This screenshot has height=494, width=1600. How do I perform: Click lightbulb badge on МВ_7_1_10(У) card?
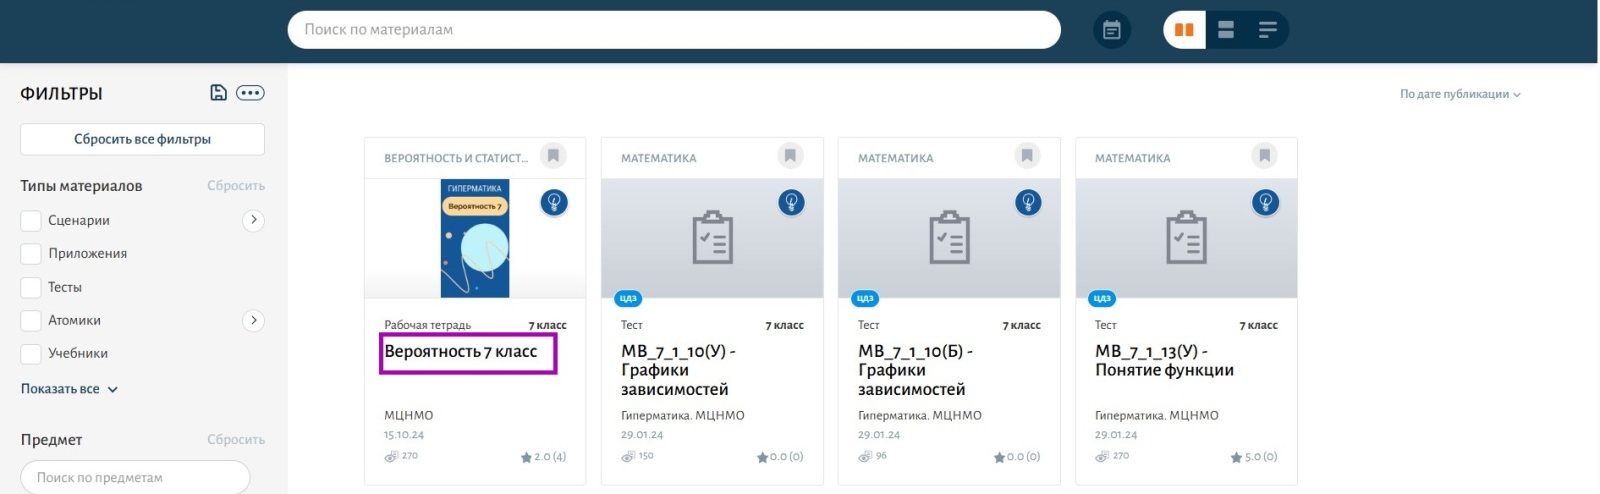point(791,203)
